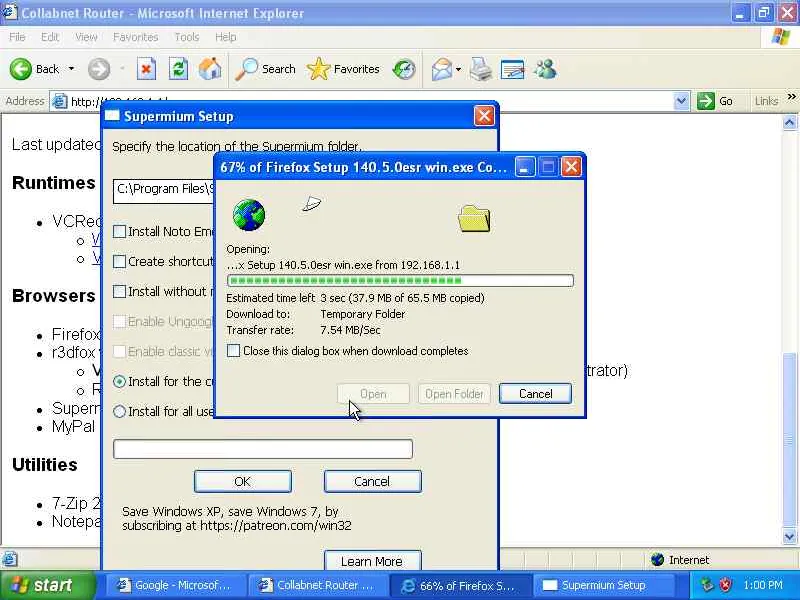Refresh the page in Internet Explorer
800x600 pixels.
click(178, 69)
